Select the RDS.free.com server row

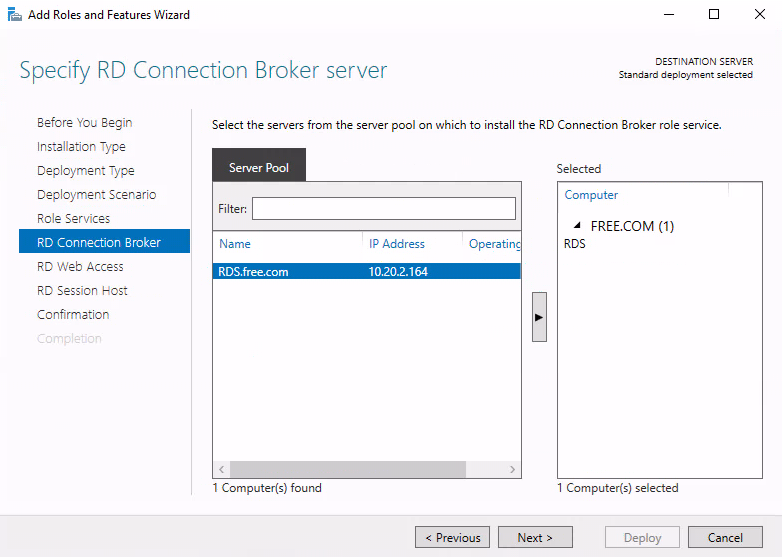point(367,271)
